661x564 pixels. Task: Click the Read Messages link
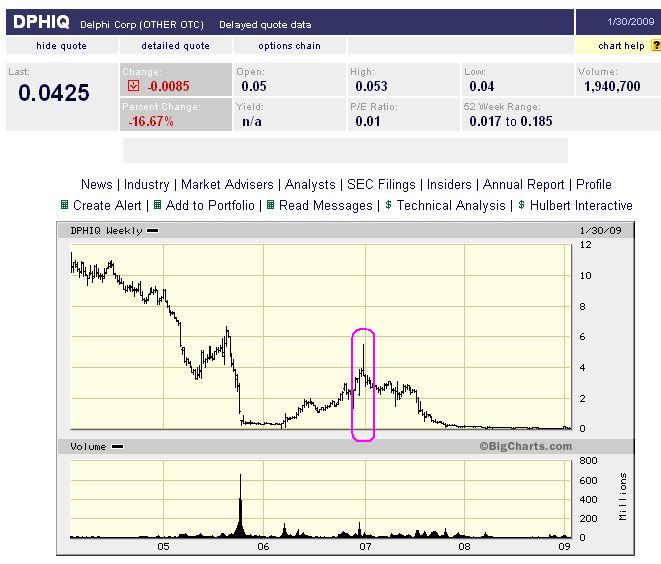point(326,205)
